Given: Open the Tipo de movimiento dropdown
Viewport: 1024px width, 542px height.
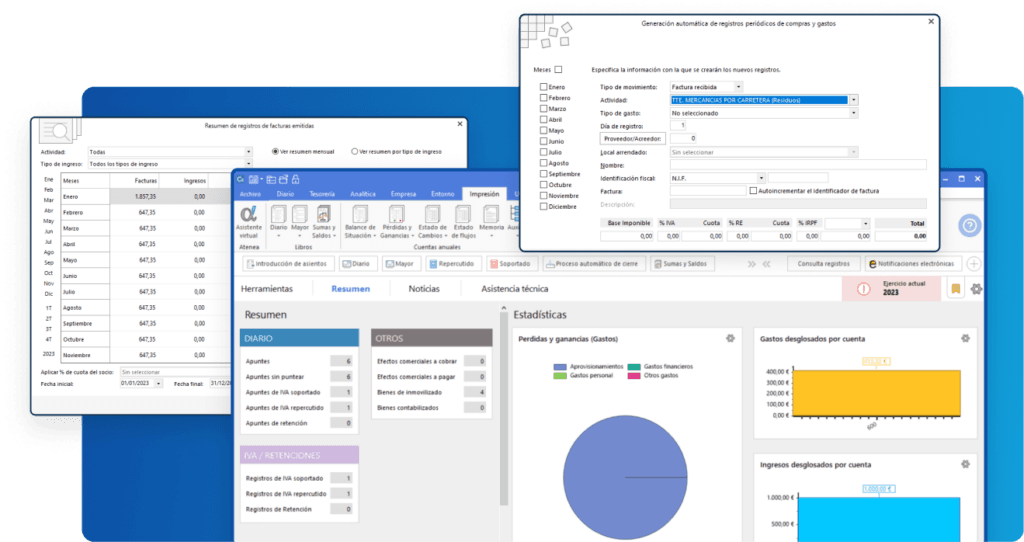Looking at the screenshot, I should (x=739, y=87).
